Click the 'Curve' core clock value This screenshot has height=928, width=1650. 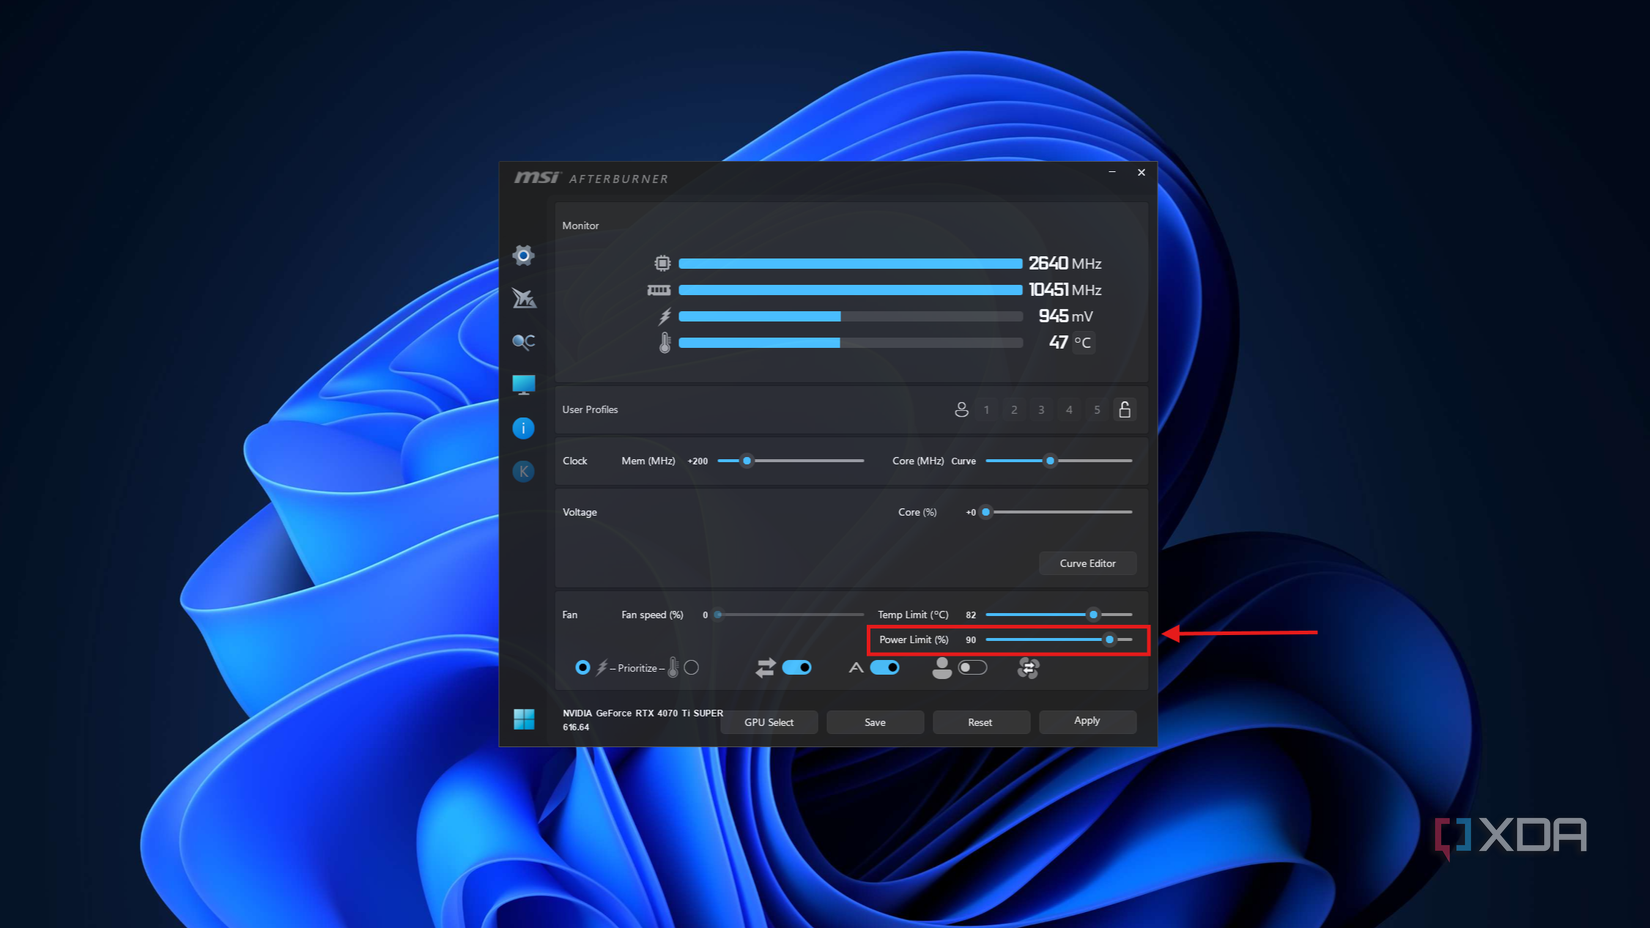[x=964, y=461]
